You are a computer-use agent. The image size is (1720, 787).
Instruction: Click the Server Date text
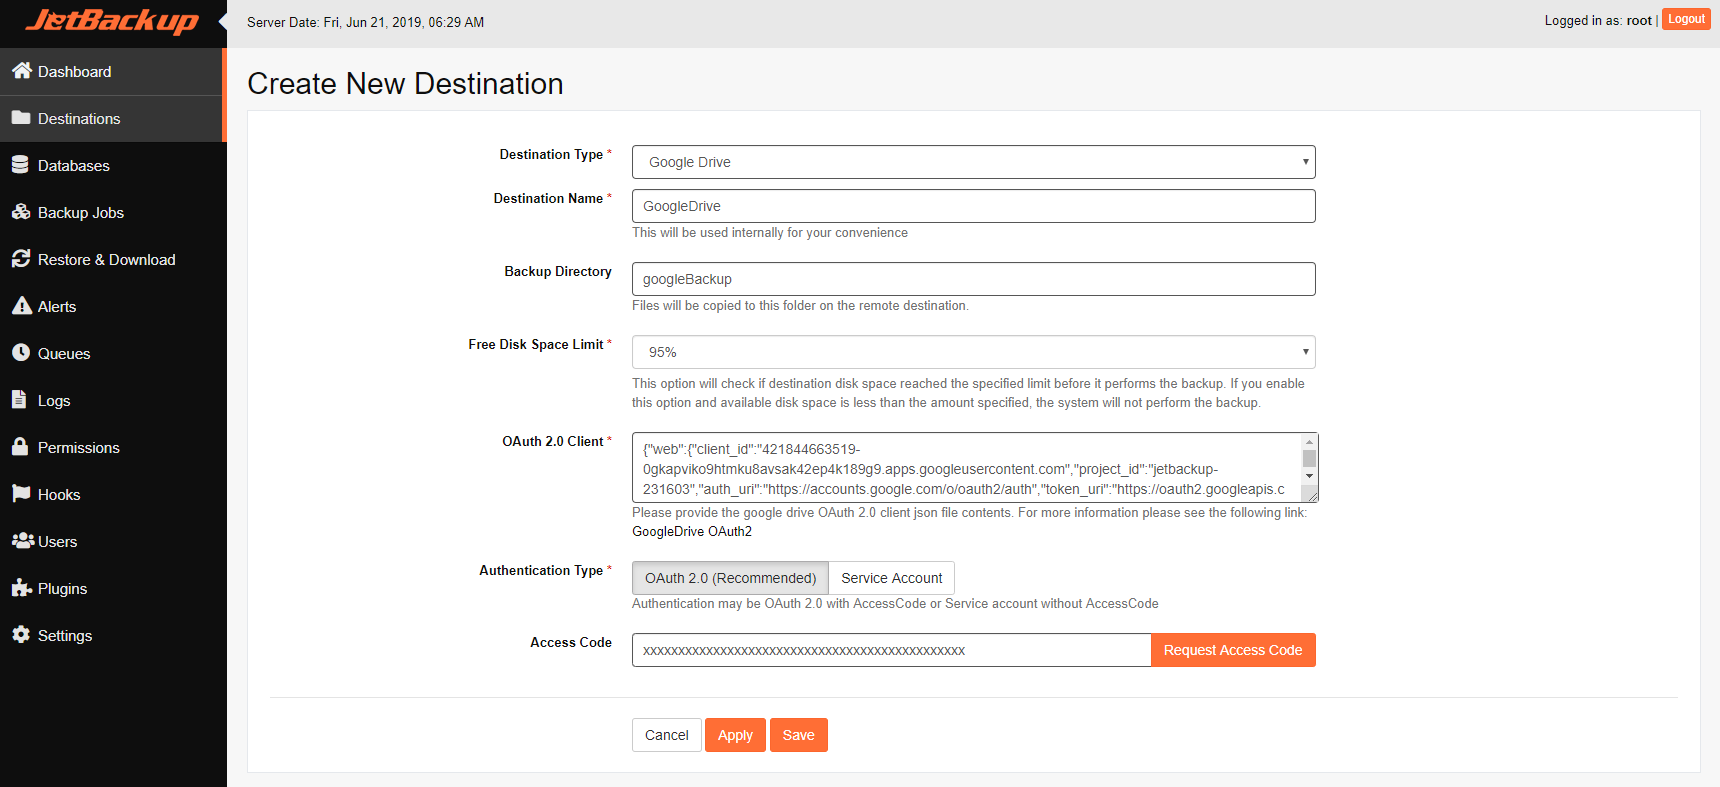pos(366,22)
